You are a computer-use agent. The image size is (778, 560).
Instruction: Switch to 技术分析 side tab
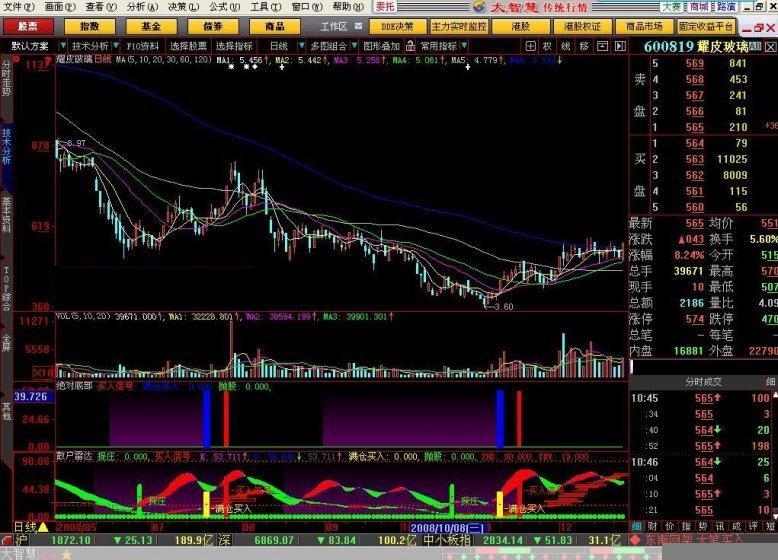click(x=7, y=146)
